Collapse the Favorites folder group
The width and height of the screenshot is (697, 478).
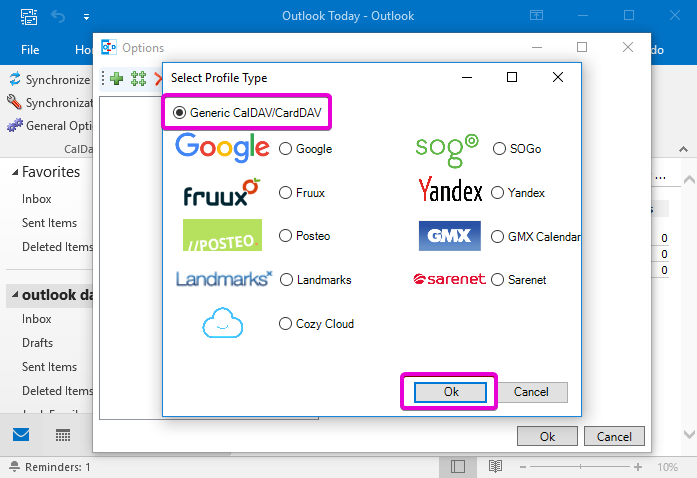(15, 172)
